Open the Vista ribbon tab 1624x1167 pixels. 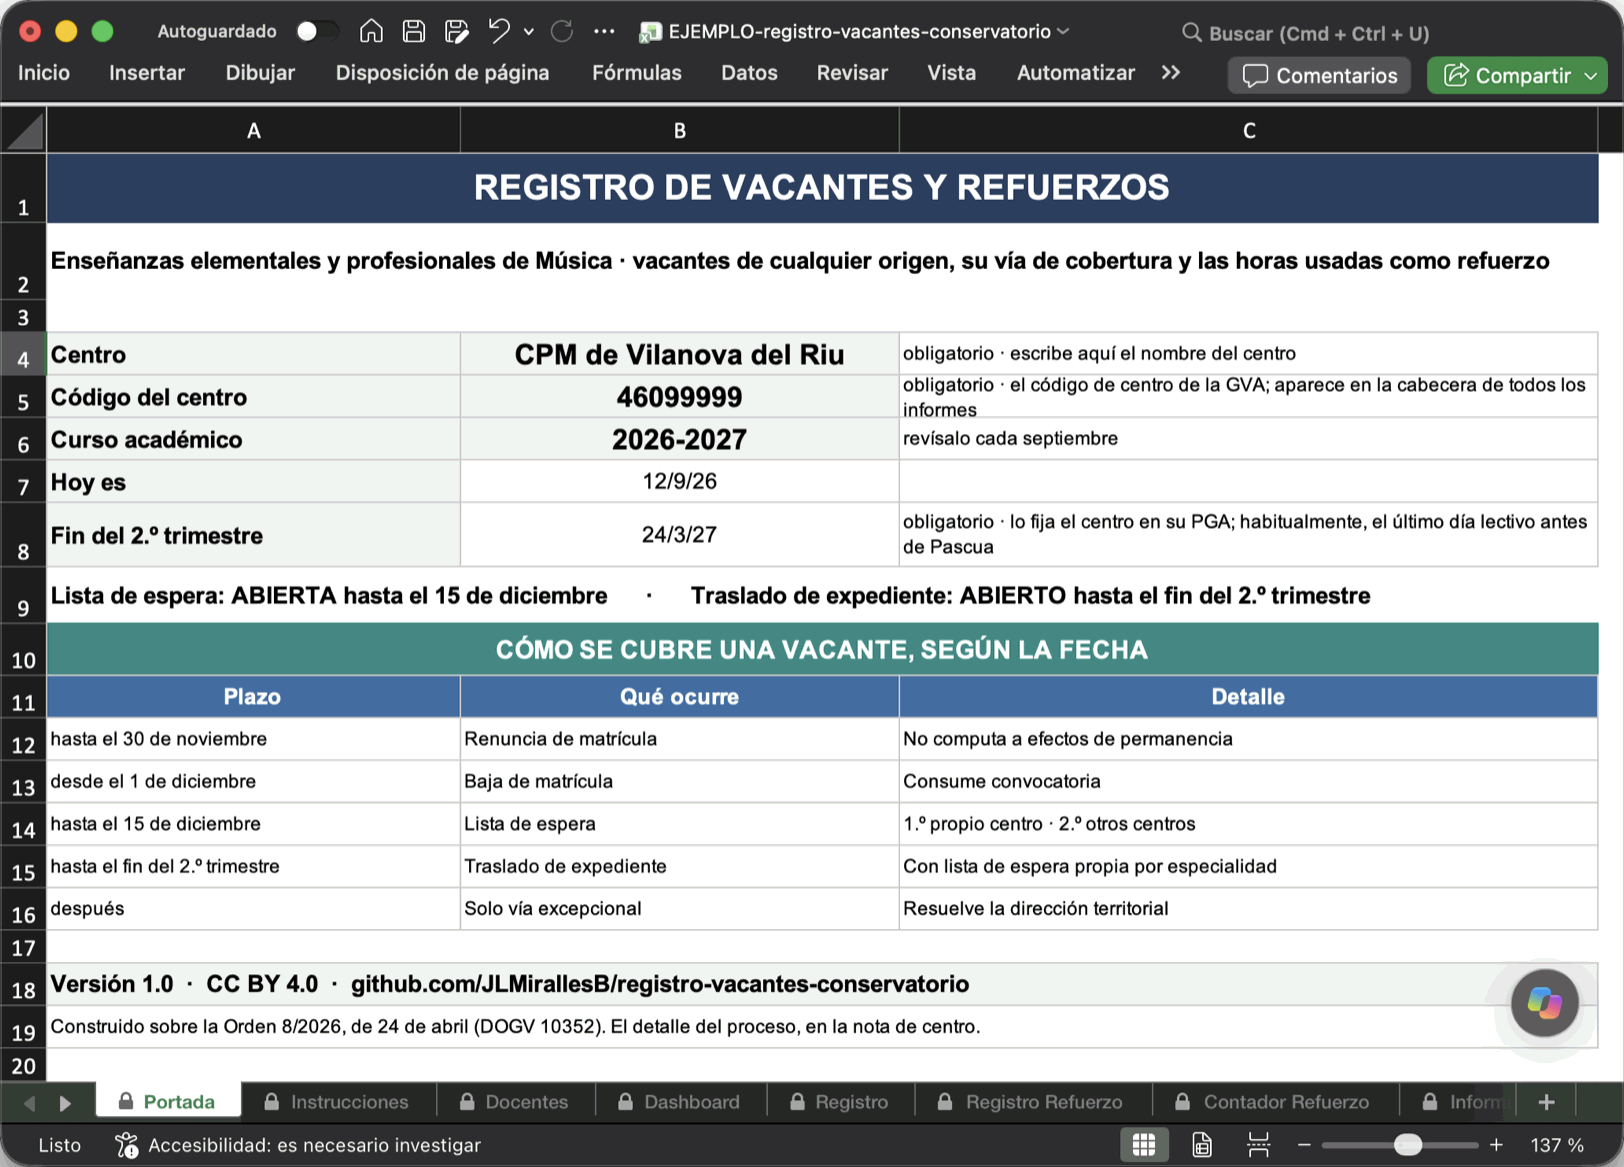point(952,73)
